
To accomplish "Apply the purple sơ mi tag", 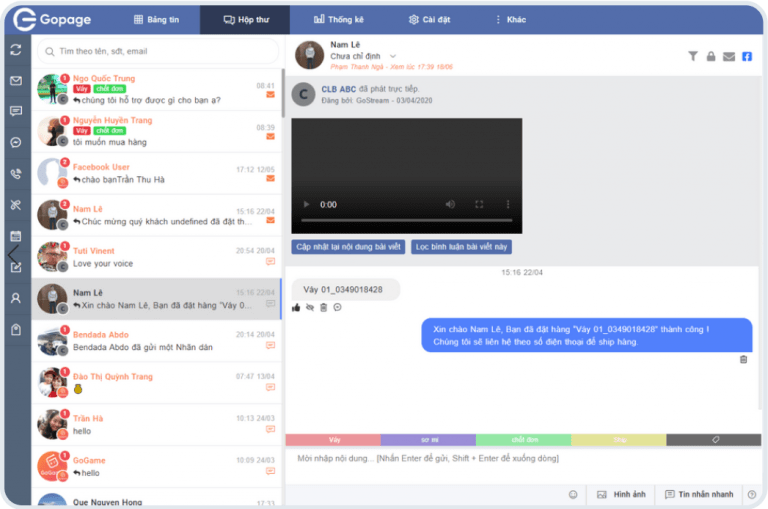I will click(428, 440).
